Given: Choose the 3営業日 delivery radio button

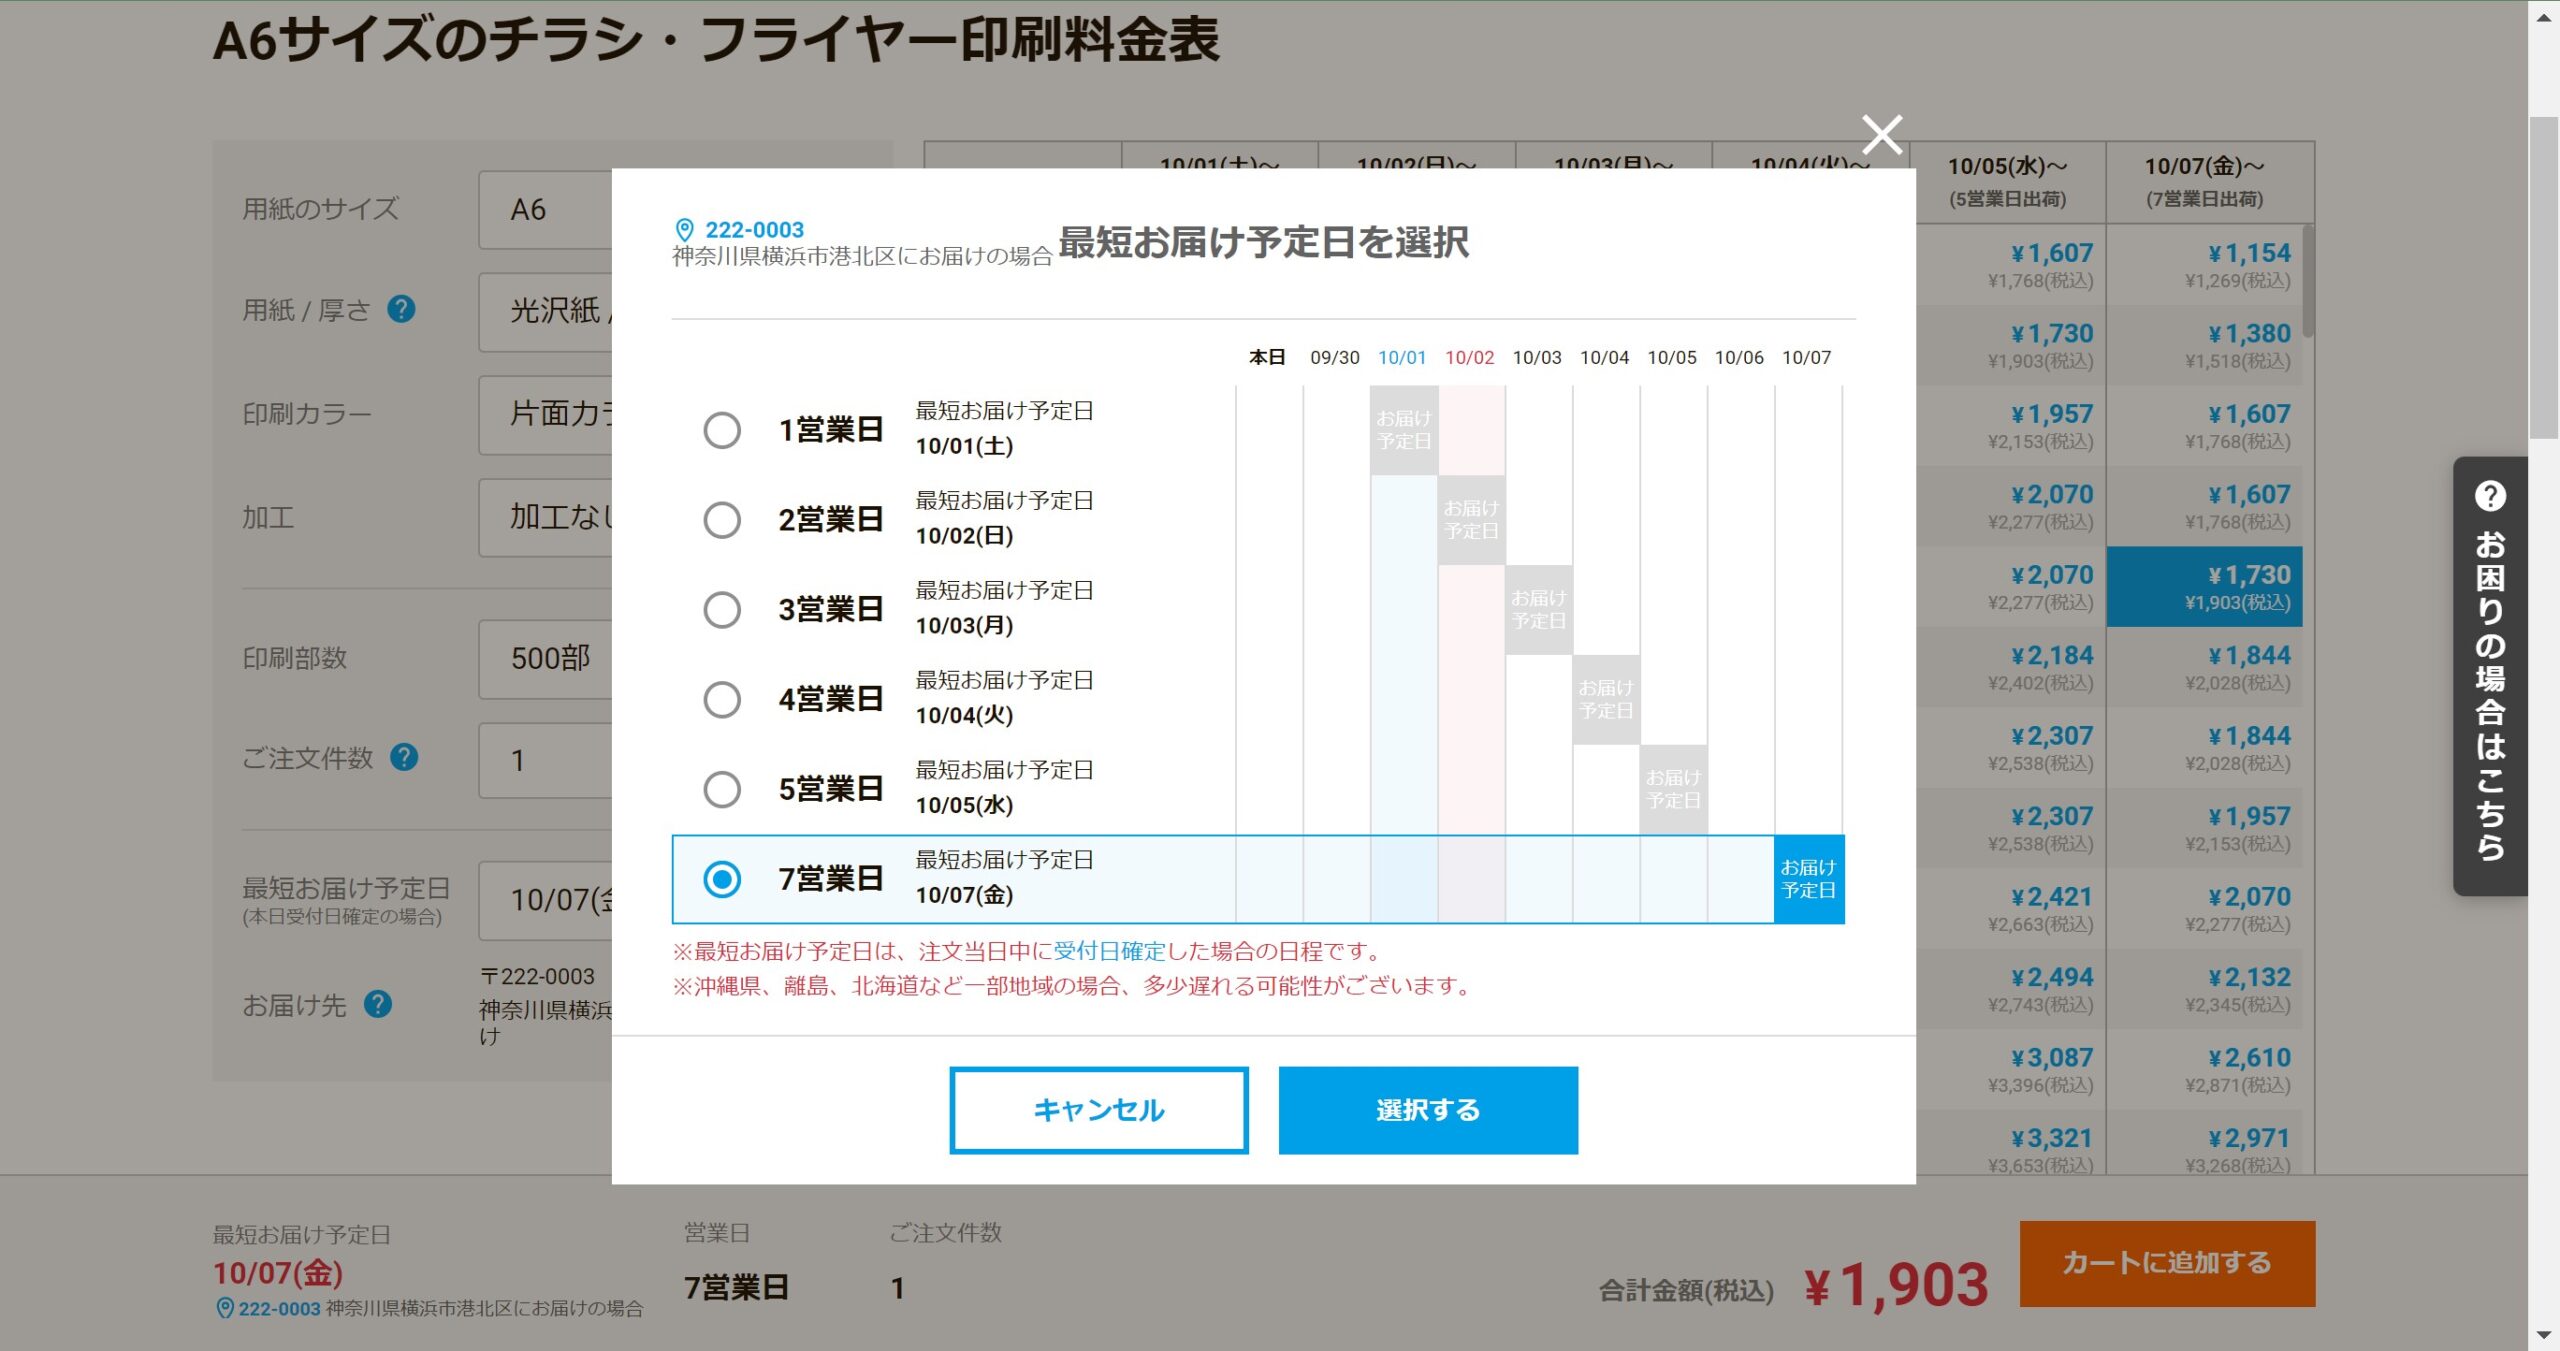Looking at the screenshot, I should pyautogui.click(x=722, y=609).
